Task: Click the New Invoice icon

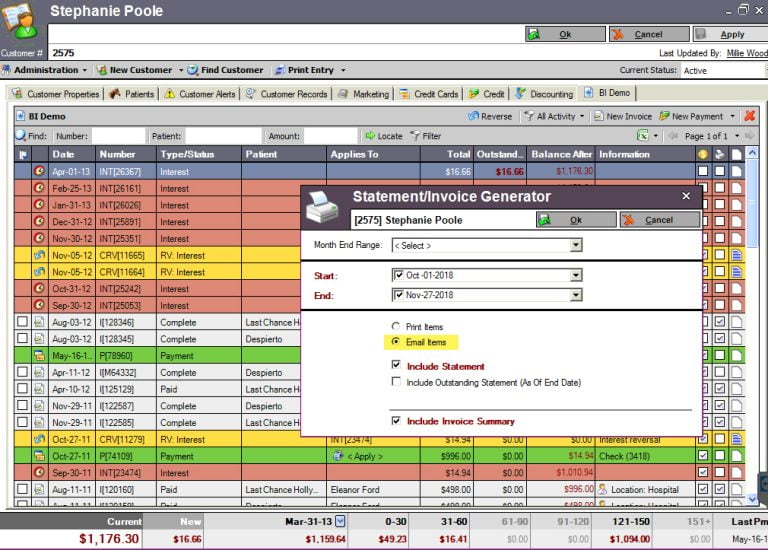Action: point(598,116)
